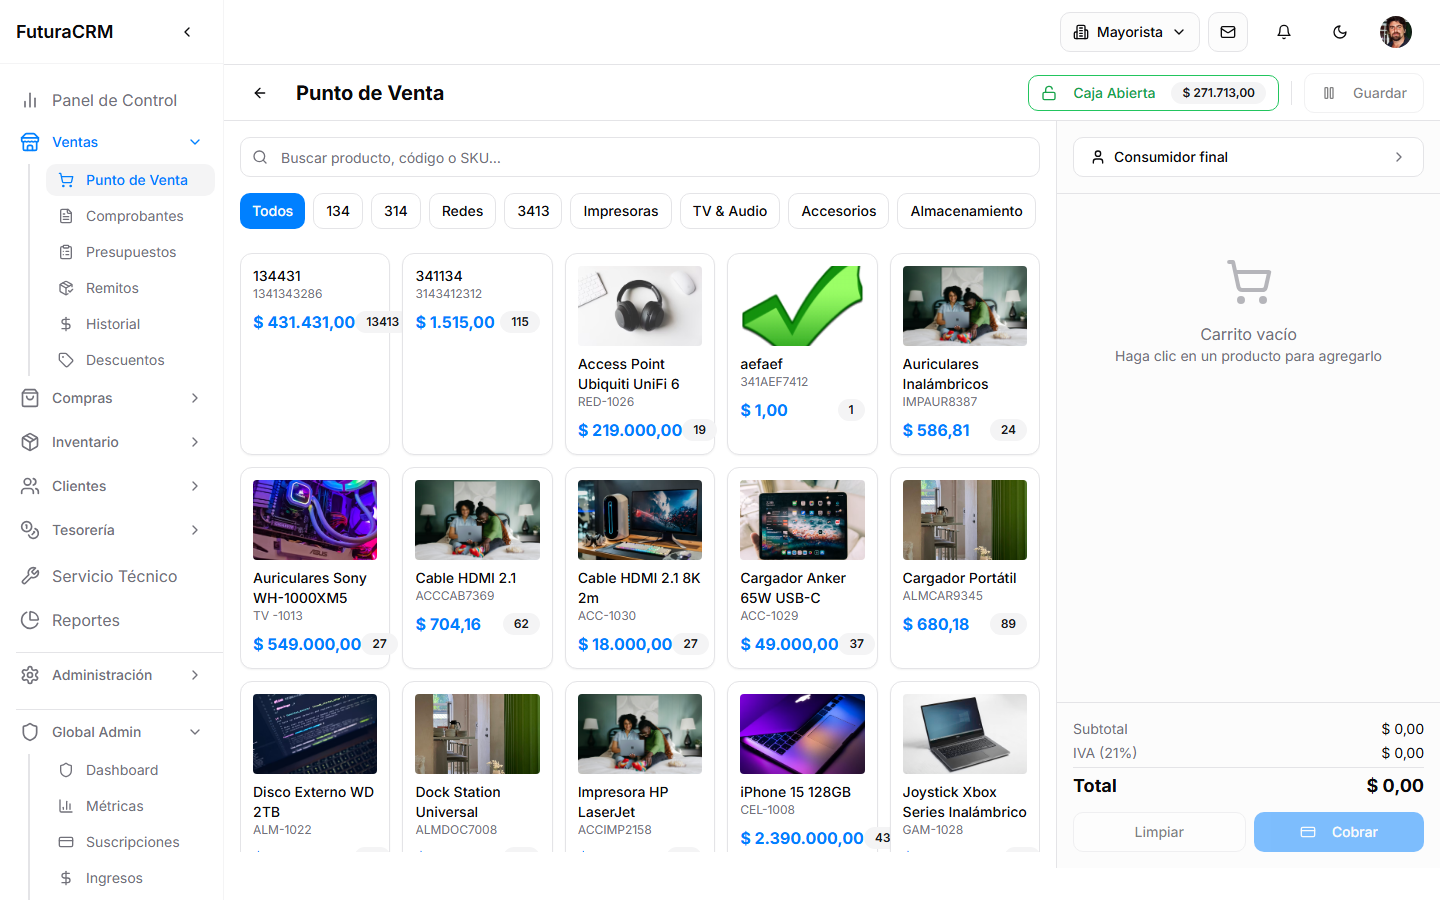Open the Mayorista price list dropdown
Screen dimensions: 1440x900
coord(1129,32)
